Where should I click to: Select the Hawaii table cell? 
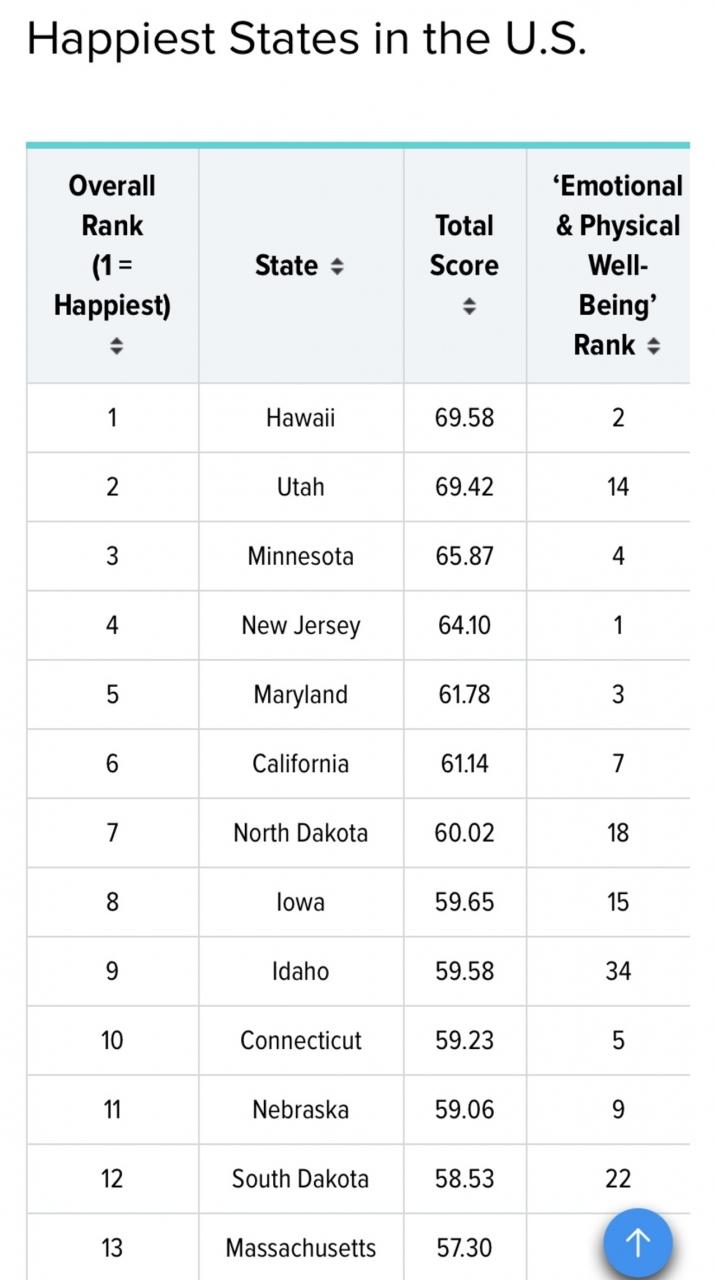[300, 418]
